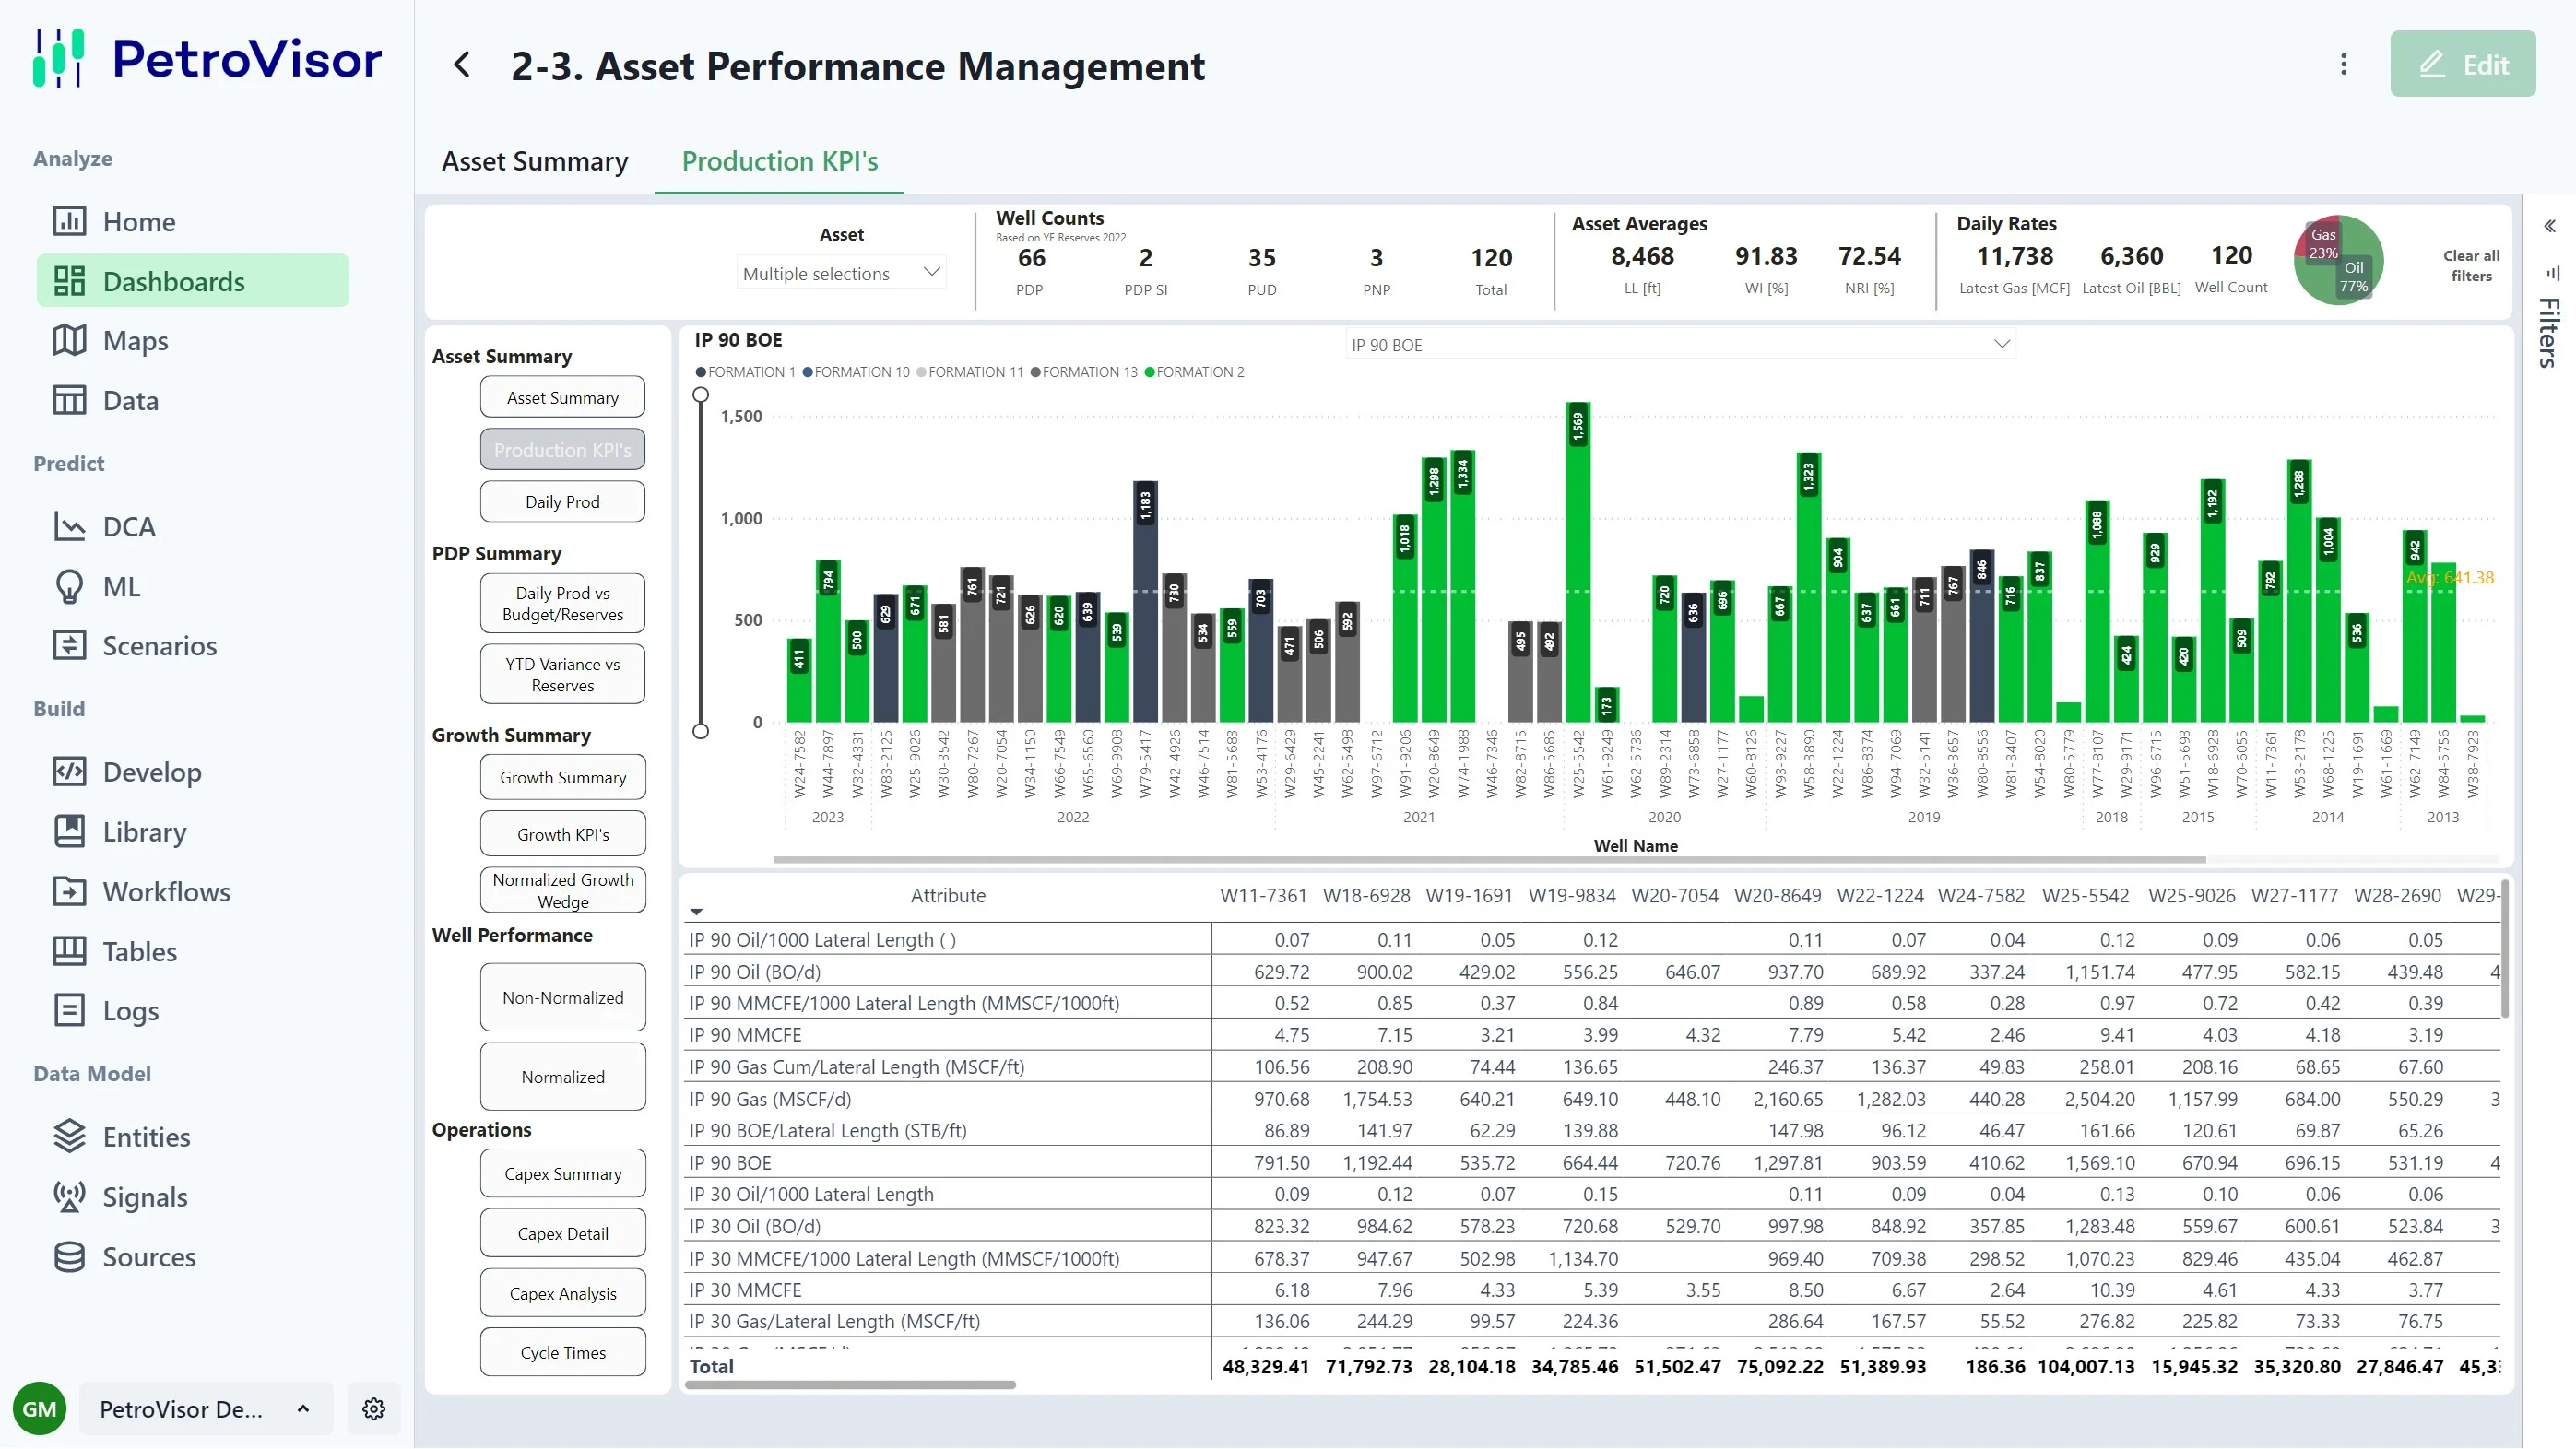The image size is (2576, 1449).
Task: Expand the PetroVisor workspace switcher
Action: click(x=205, y=1408)
